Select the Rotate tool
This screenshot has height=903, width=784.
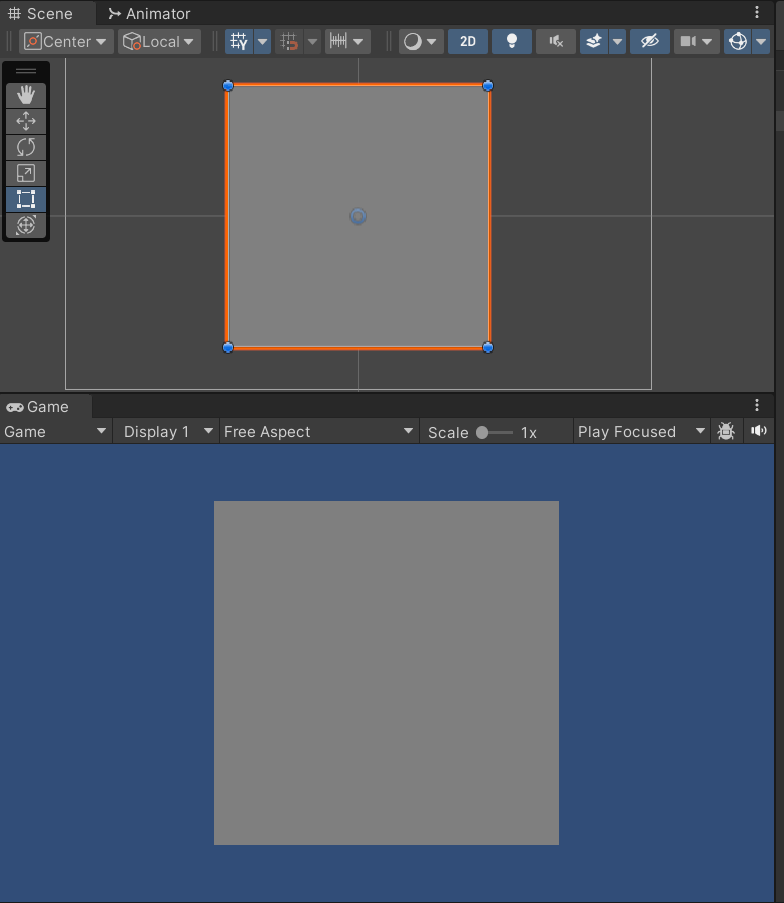tap(26, 147)
